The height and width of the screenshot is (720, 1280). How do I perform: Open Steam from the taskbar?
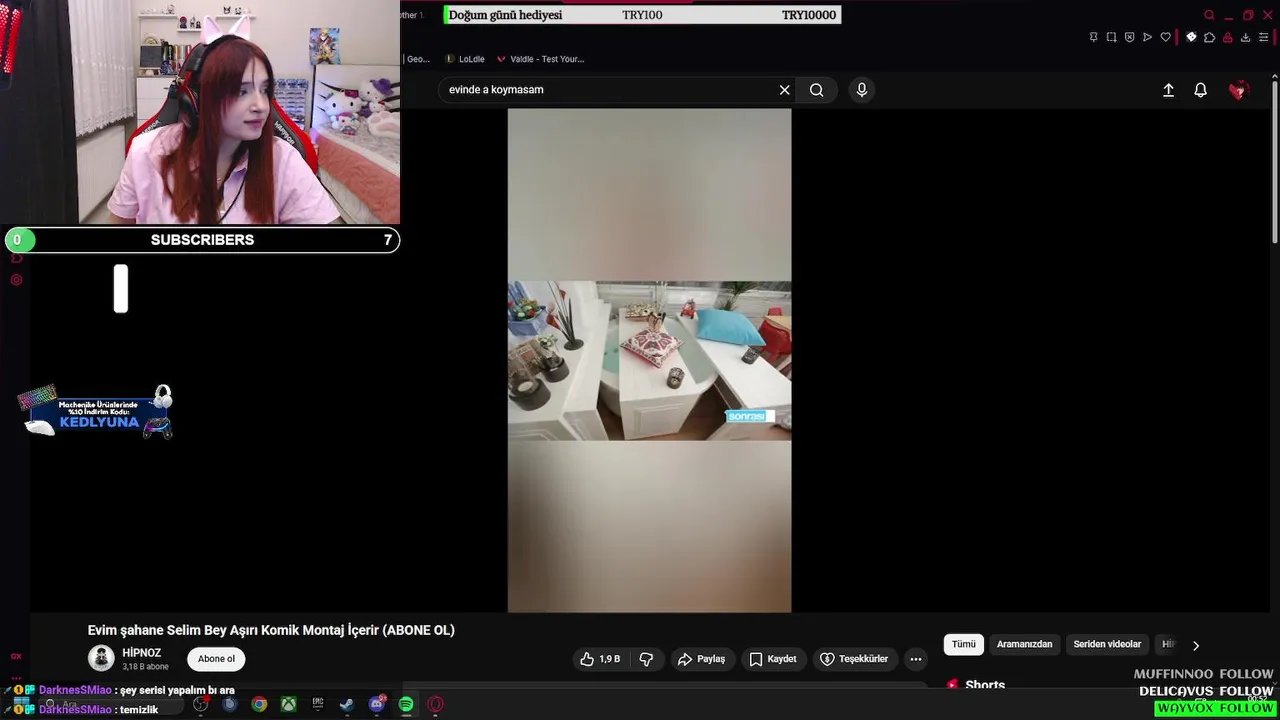click(347, 704)
